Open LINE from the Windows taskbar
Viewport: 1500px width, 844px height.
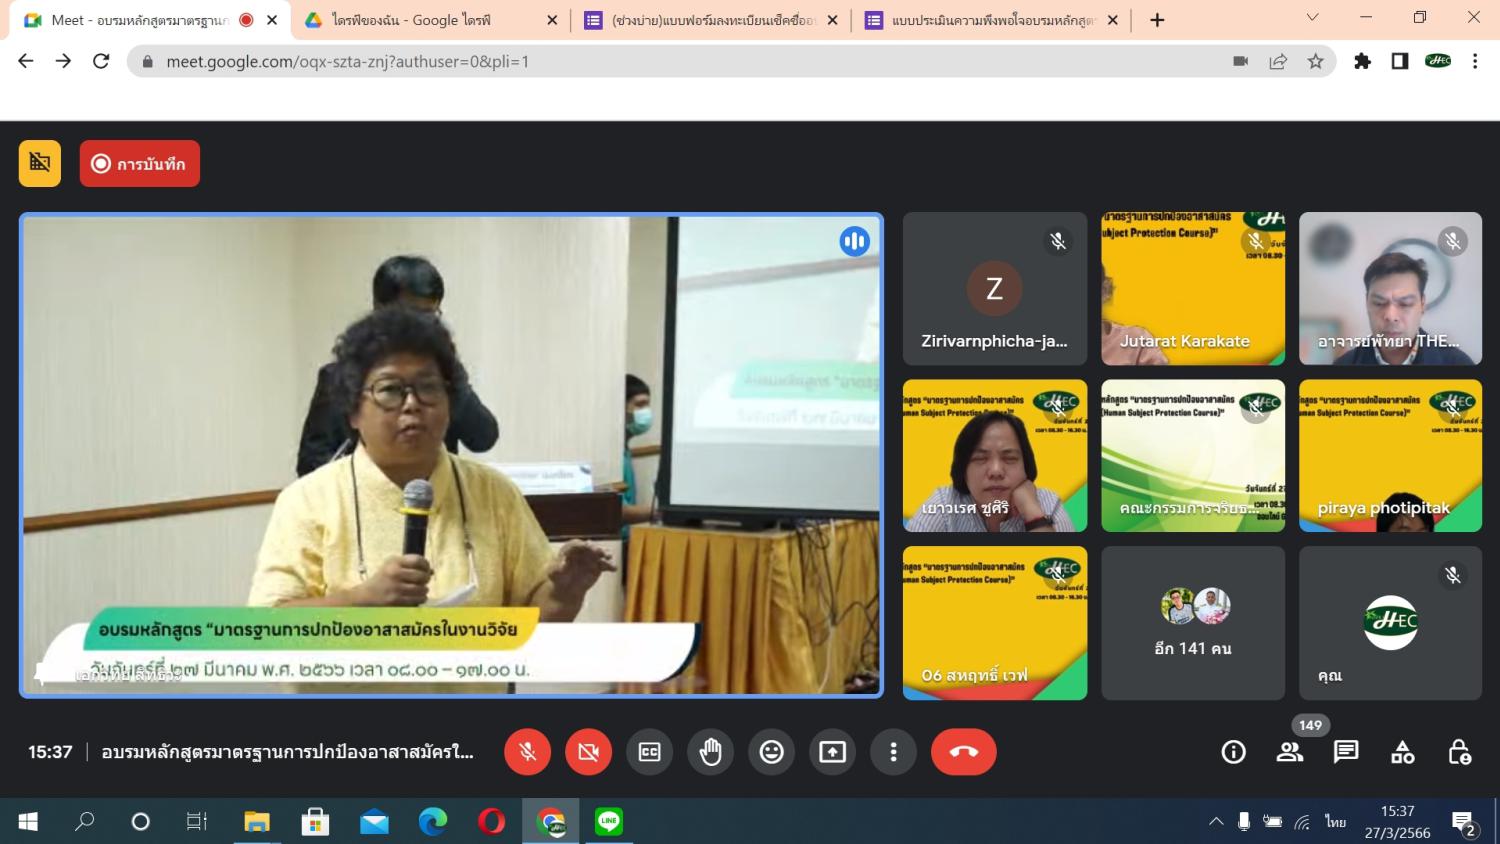pyautogui.click(x=608, y=822)
